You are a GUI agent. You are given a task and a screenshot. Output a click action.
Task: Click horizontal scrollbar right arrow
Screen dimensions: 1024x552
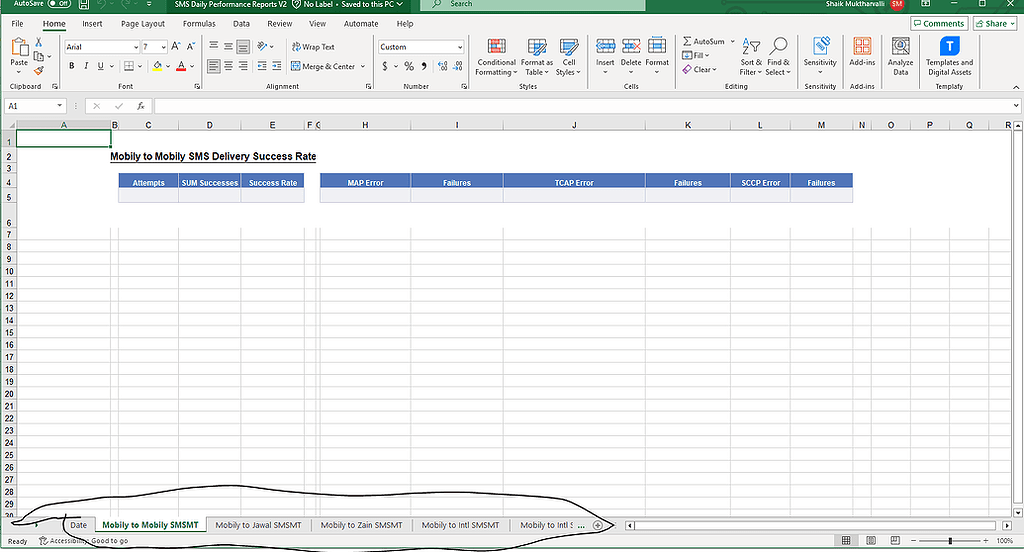click(1006, 525)
